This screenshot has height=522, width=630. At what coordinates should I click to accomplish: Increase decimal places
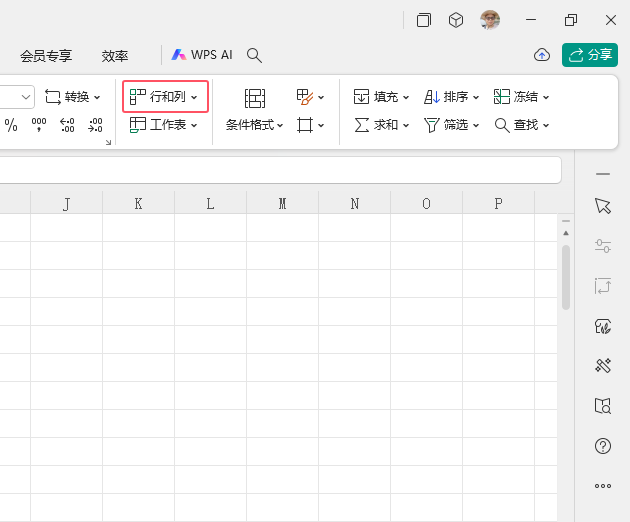(x=67, y=125)
